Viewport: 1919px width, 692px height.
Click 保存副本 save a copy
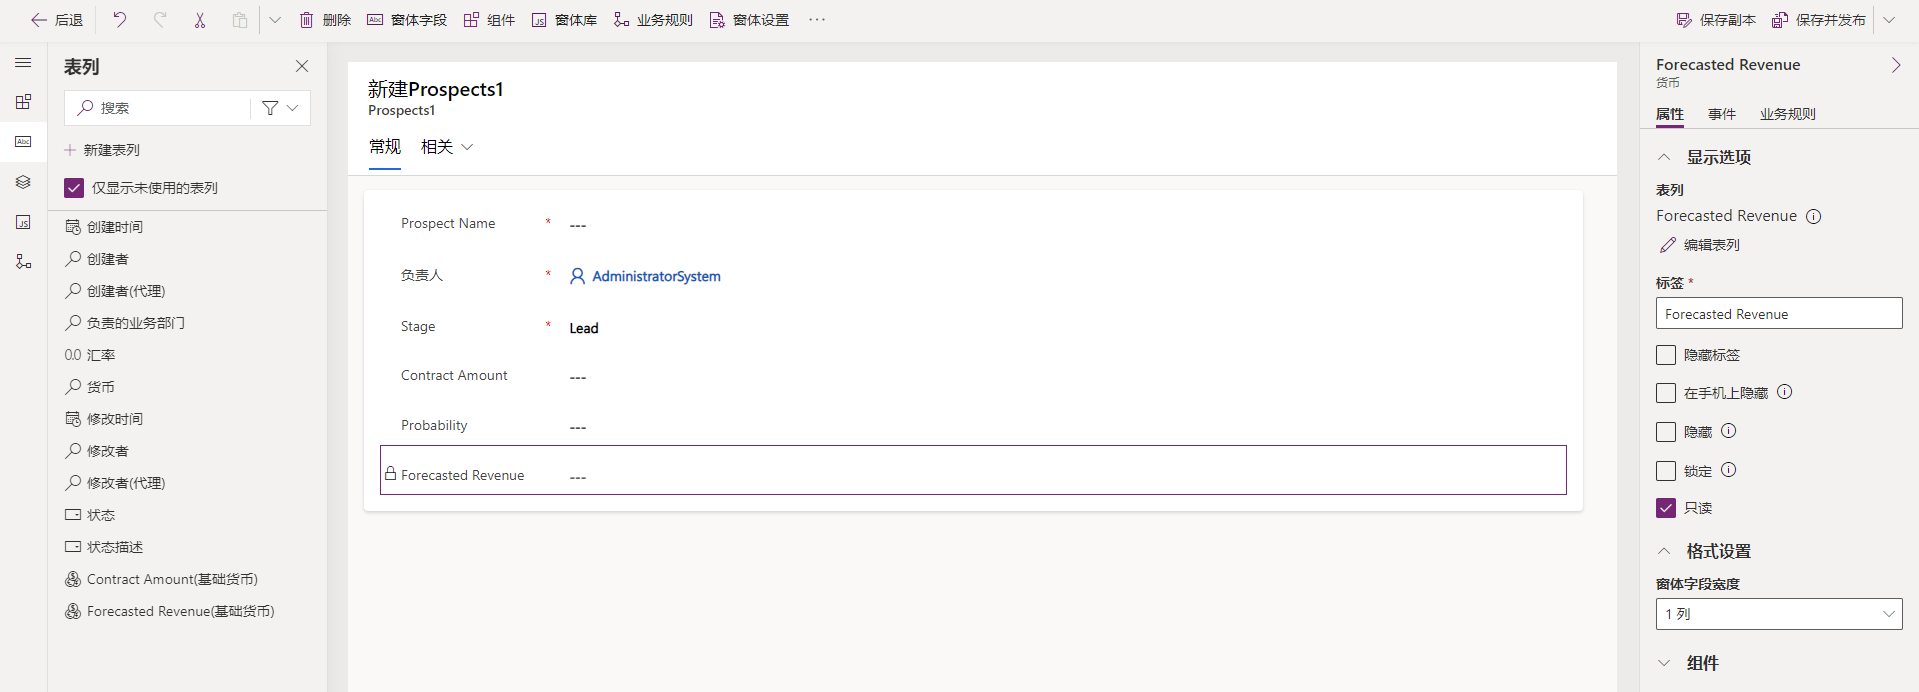[x=1716, y=20]
